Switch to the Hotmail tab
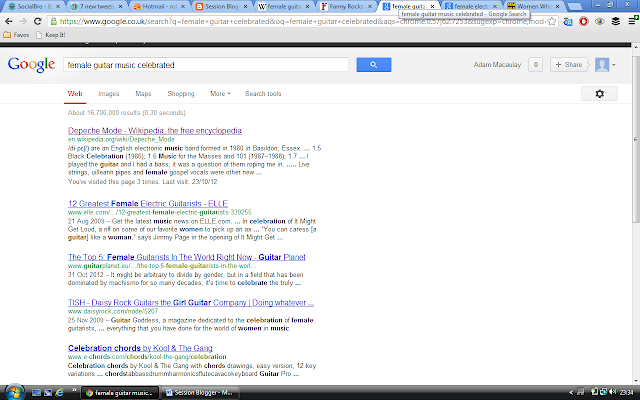The image size is (640, 400). (x=158, y=7)
